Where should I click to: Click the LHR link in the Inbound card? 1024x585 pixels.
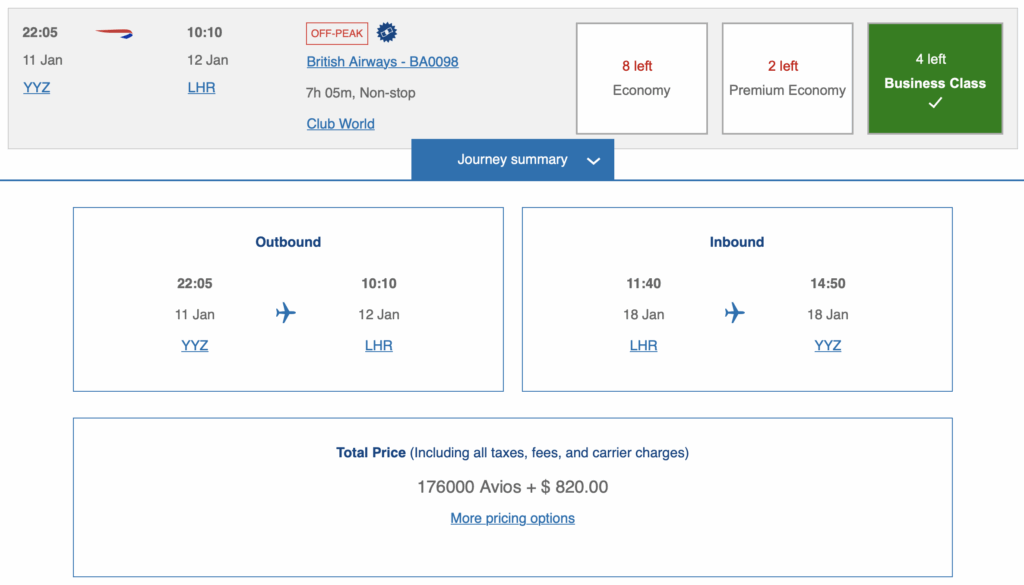coord(644,344)
